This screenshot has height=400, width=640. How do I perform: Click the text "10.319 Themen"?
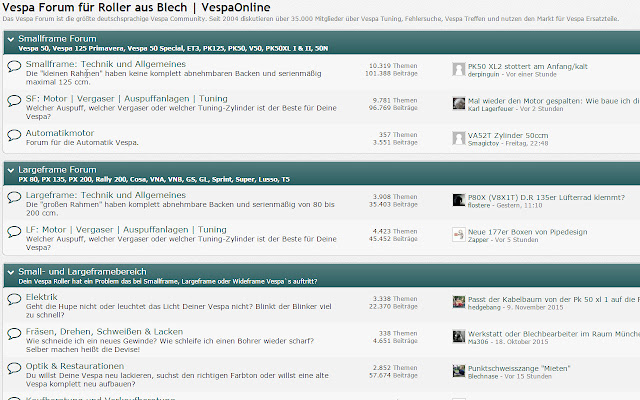(393, 66)
